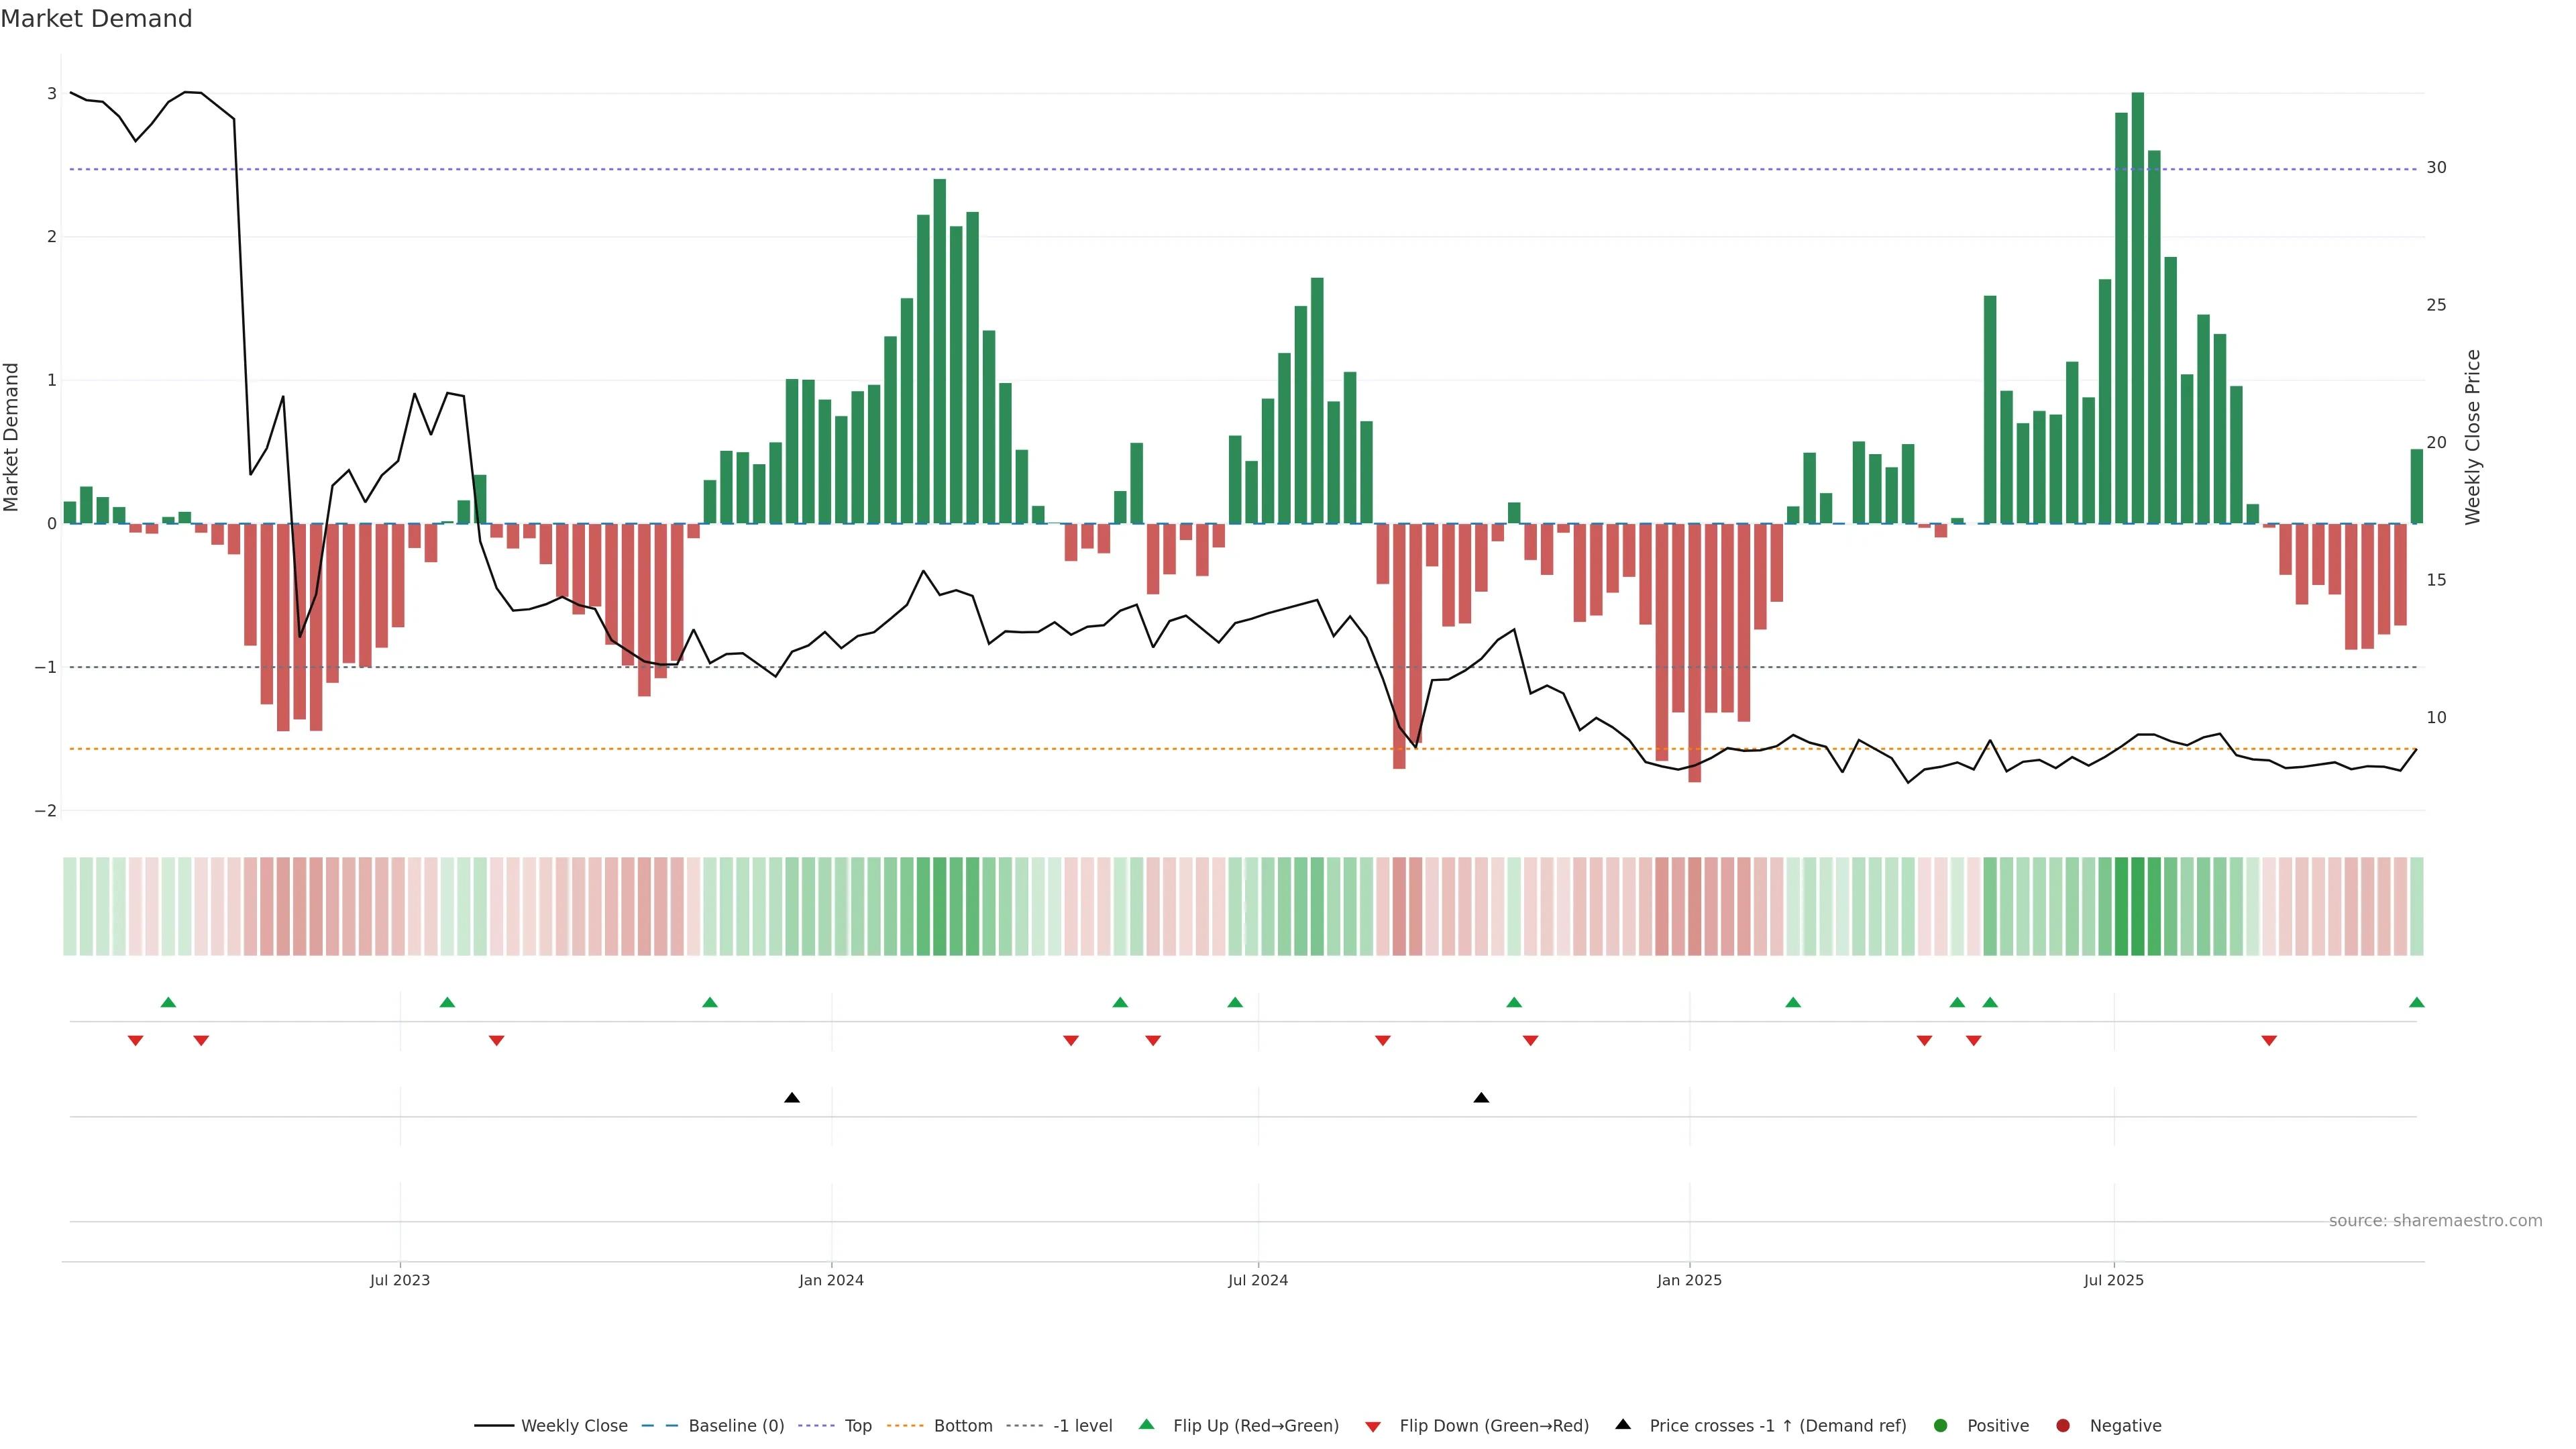Click the green Positive circle in legend
Screen dimensions: 2576x1449
coord(1940,1425)
